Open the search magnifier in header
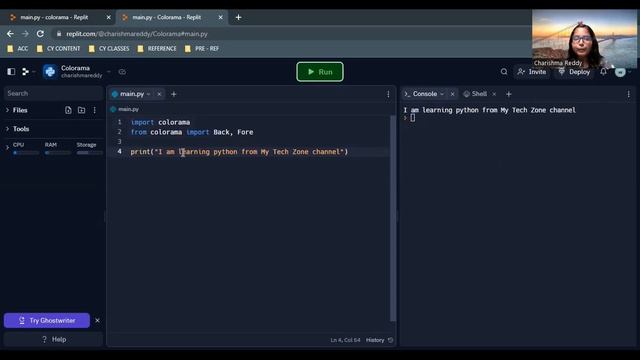The height and width of the screenshot is (360, 640). [x=504, y=72]
